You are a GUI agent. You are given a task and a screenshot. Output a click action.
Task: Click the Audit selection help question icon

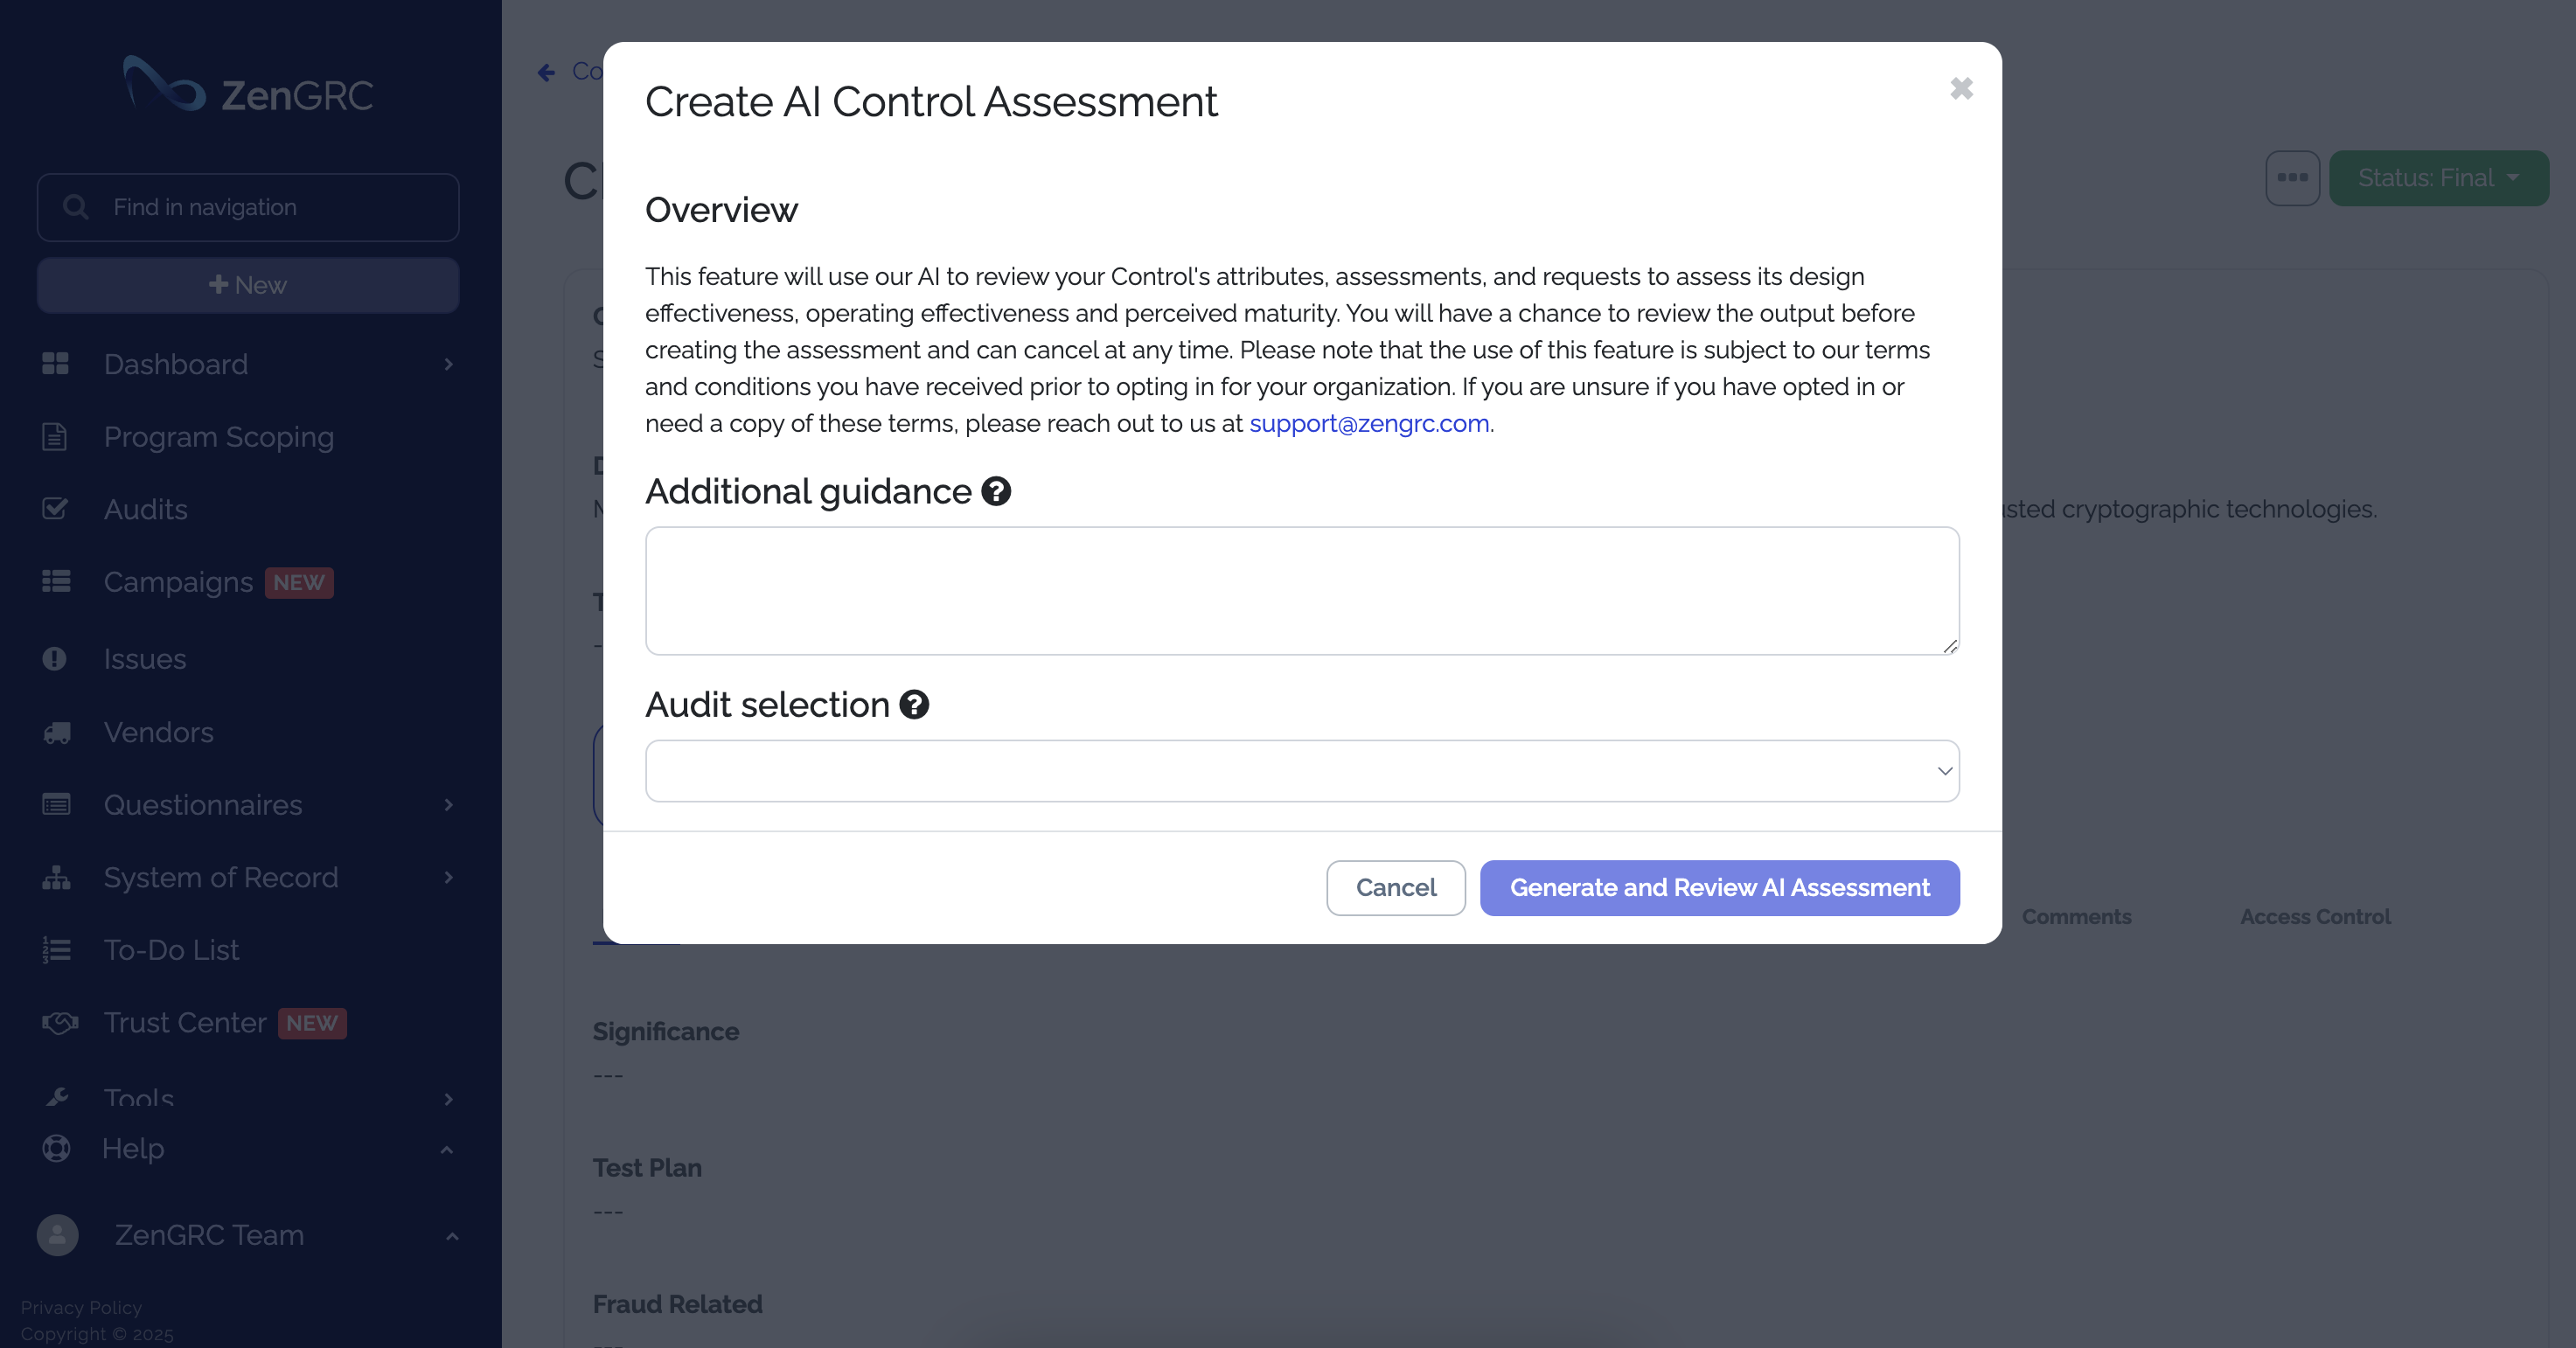913,705
